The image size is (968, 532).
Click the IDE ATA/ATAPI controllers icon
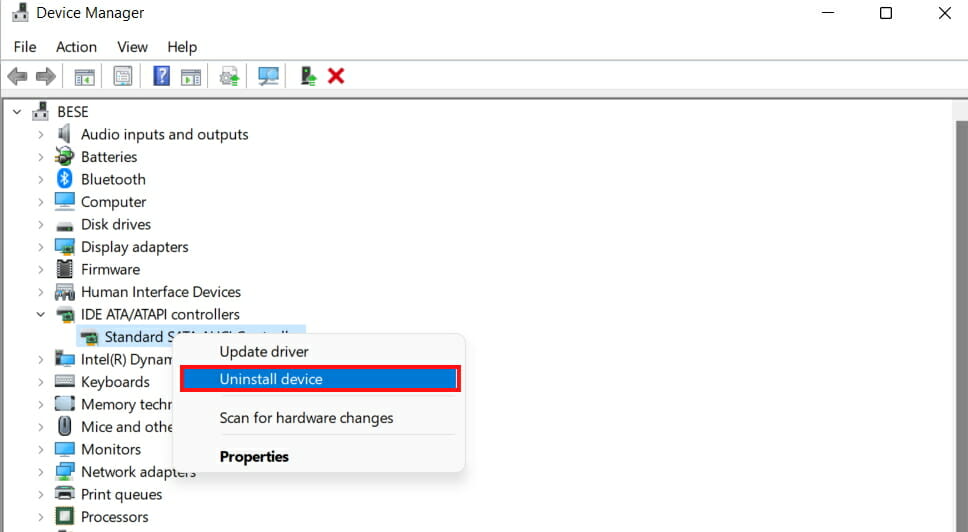pos(64,315)
